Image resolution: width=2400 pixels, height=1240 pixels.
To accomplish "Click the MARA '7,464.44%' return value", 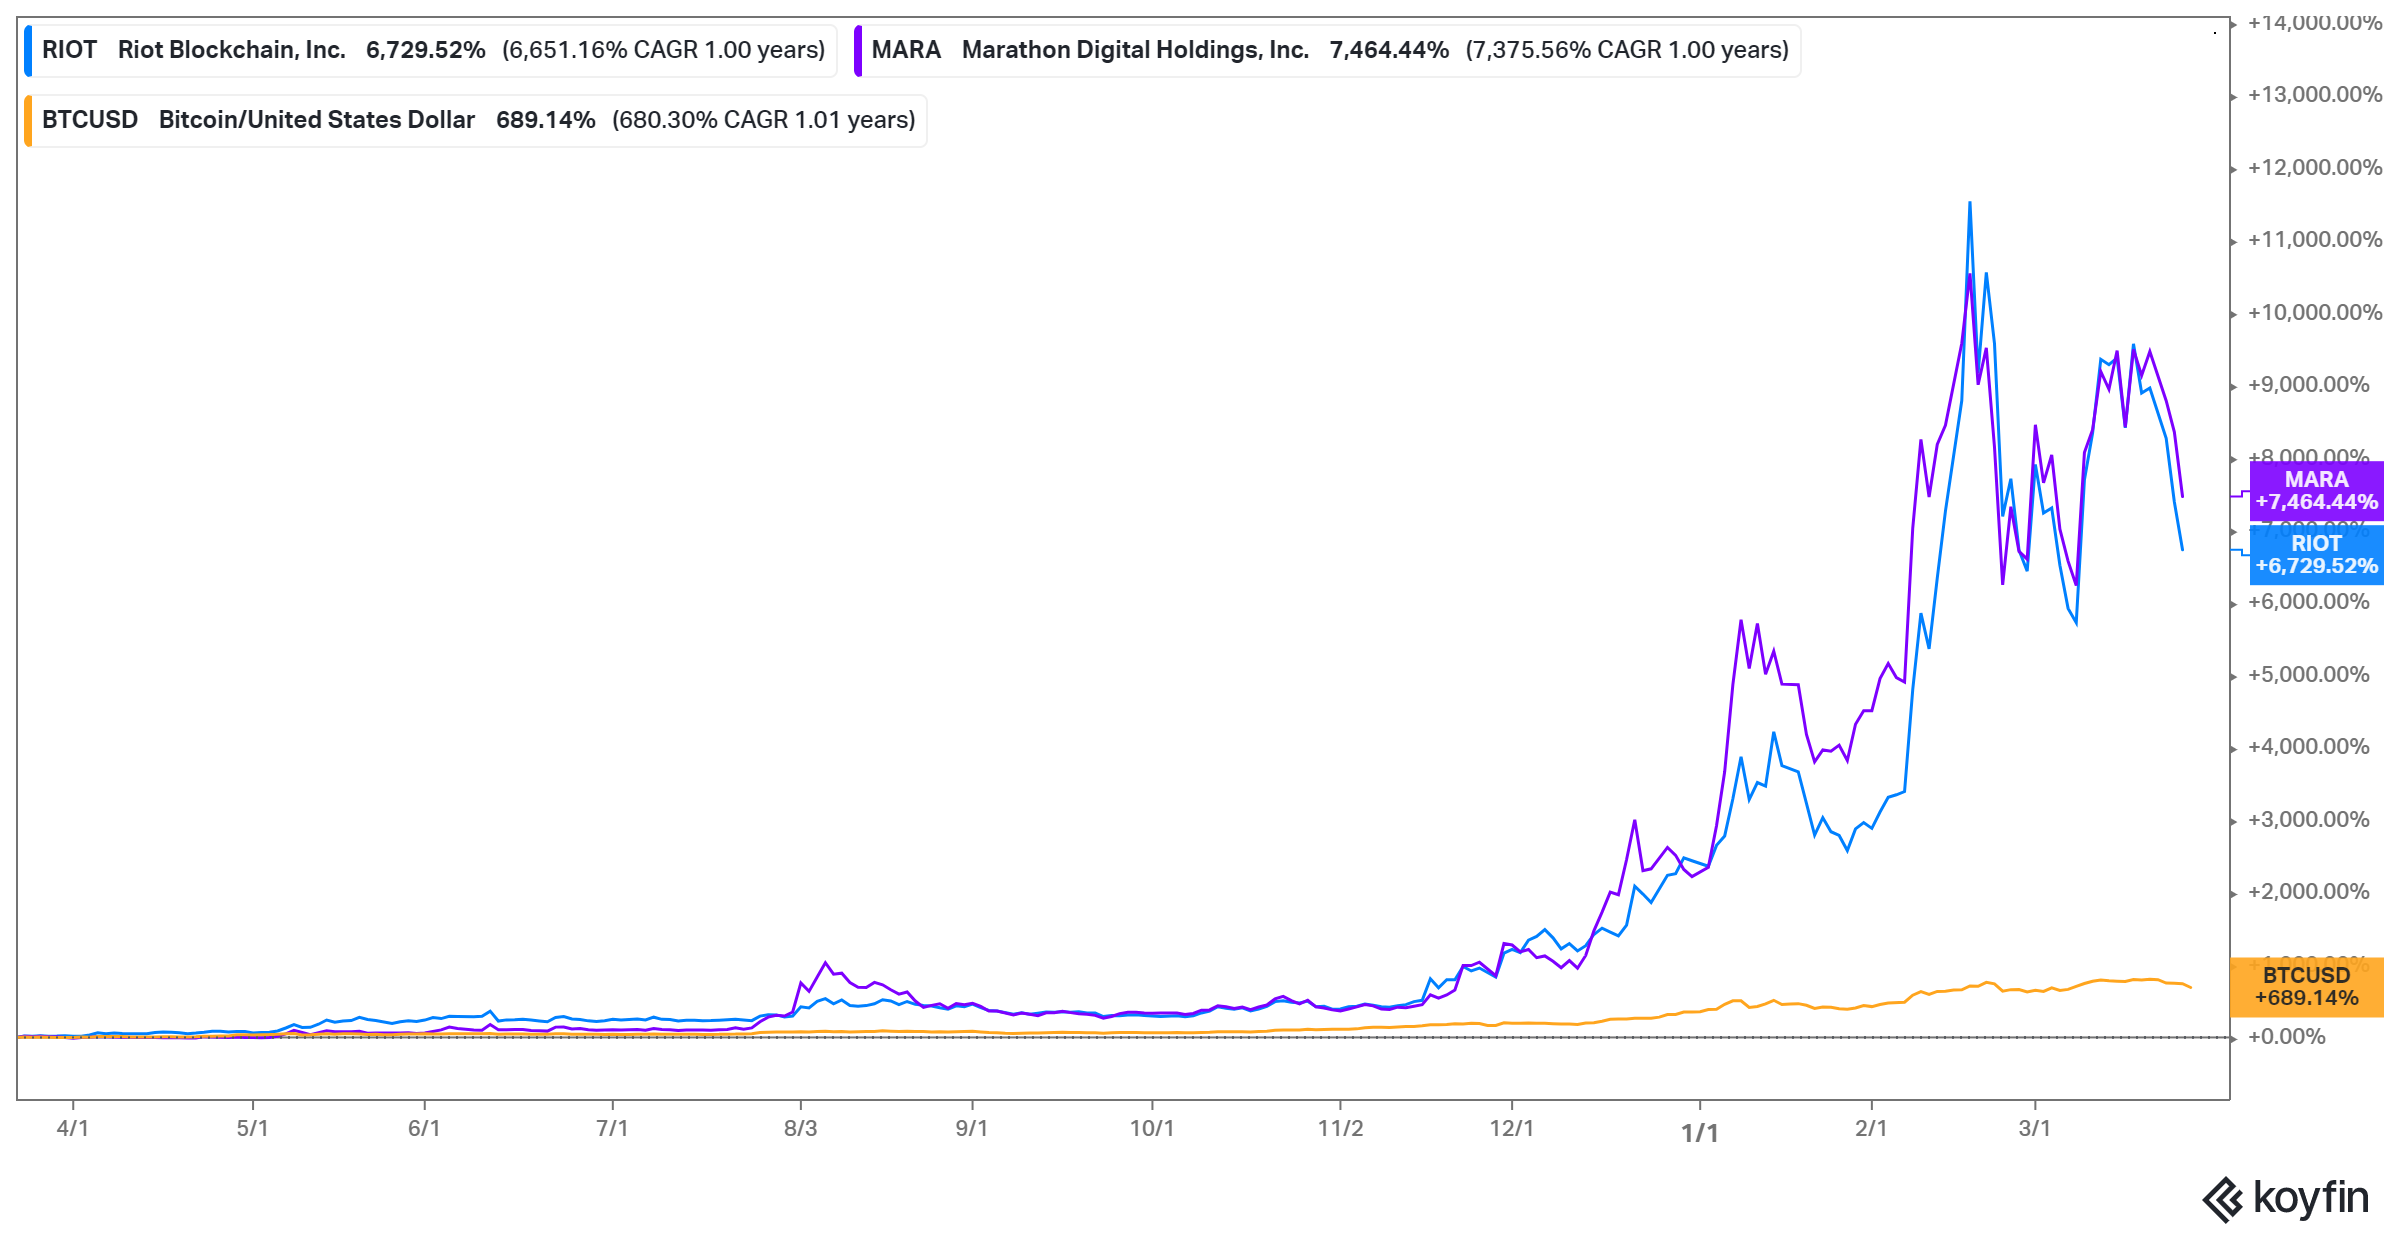I will tap(1389, 50).
